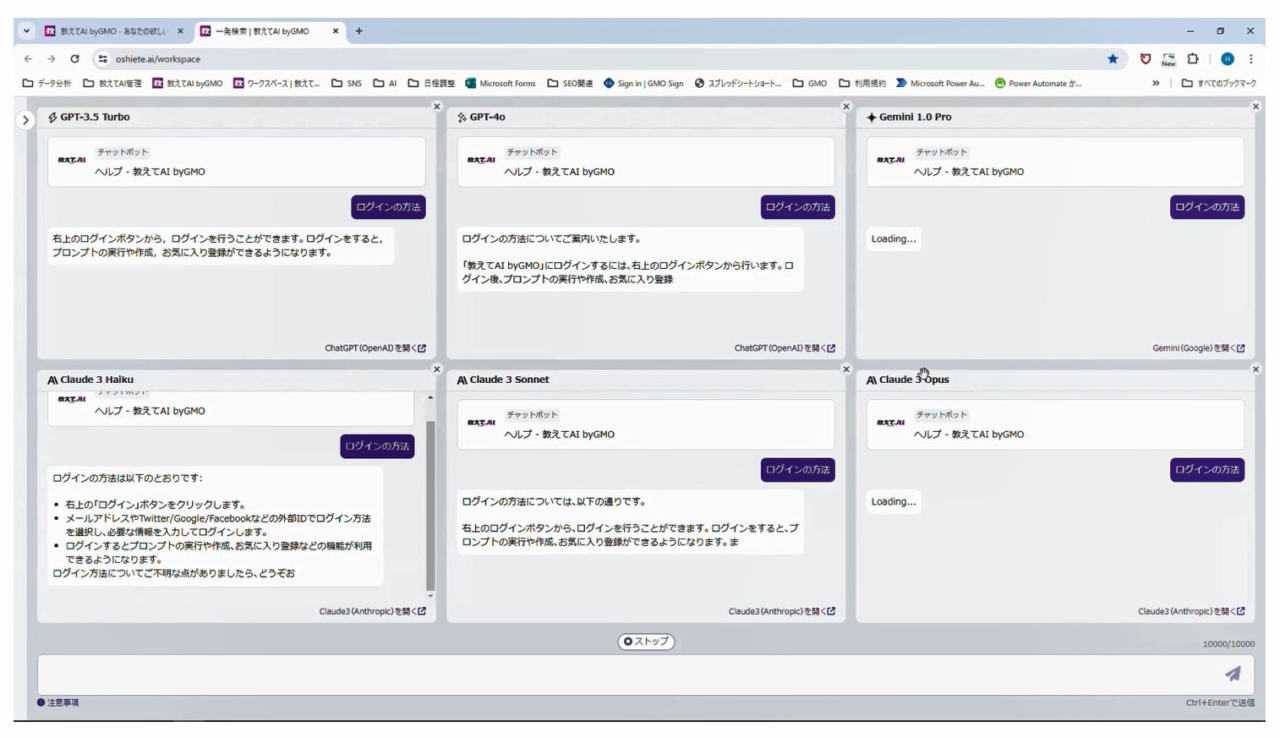Click the Claude 3 Haiku panel scrollbar

430,505
